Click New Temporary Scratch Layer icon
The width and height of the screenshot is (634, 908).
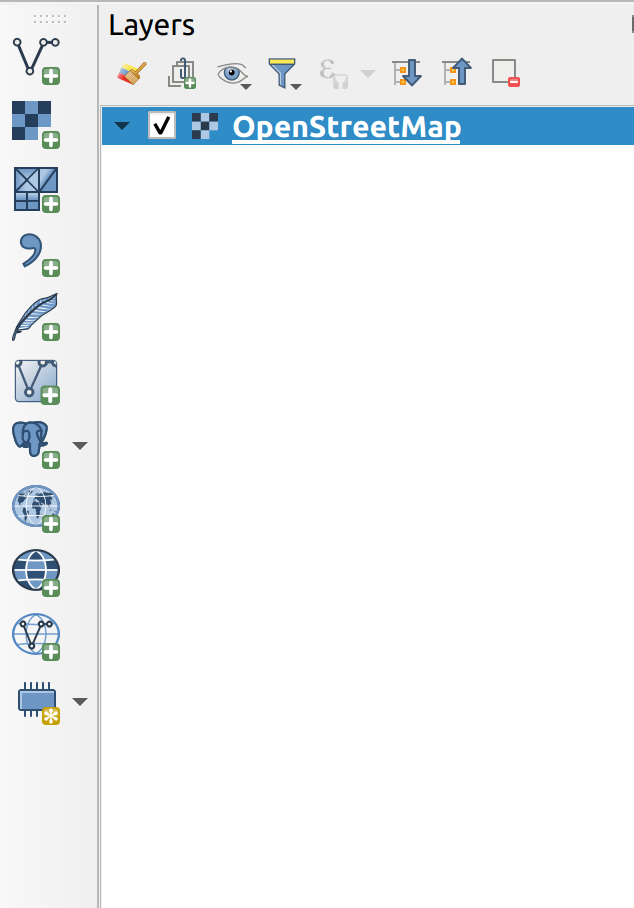coord(38,702)
